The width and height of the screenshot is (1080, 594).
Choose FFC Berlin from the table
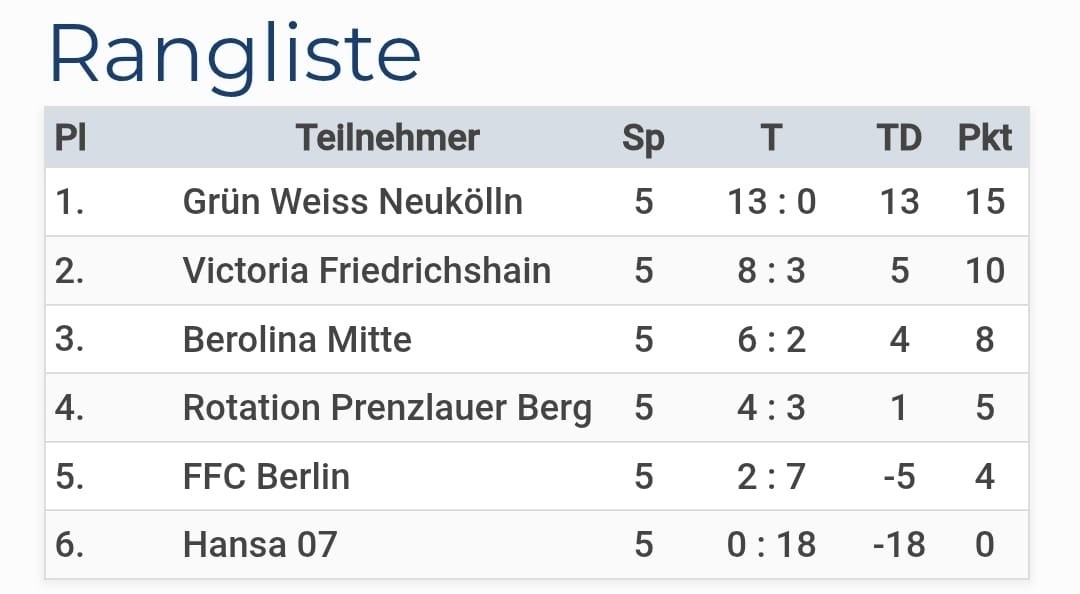(x=266, y=476)
